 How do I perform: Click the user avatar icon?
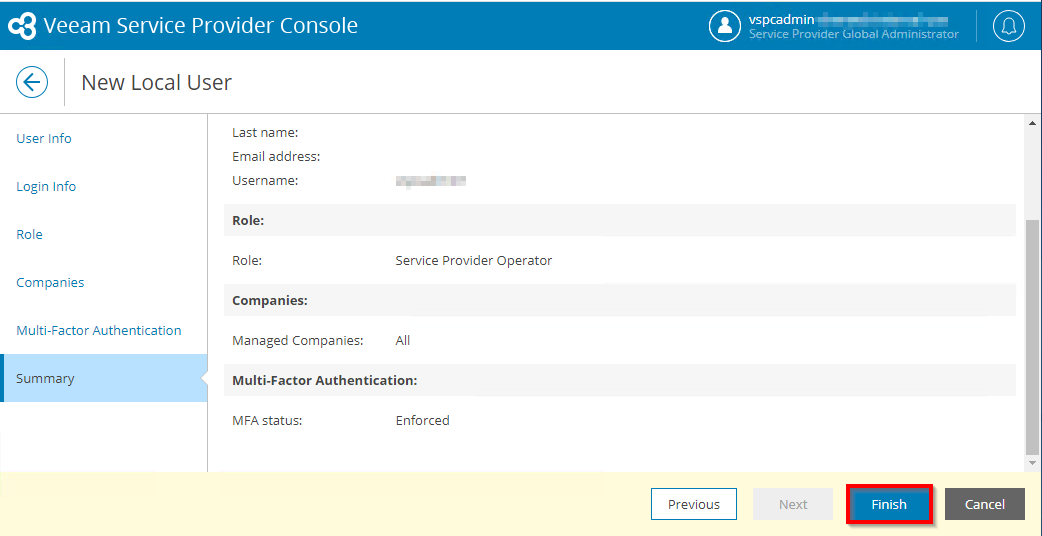[725, 25]
